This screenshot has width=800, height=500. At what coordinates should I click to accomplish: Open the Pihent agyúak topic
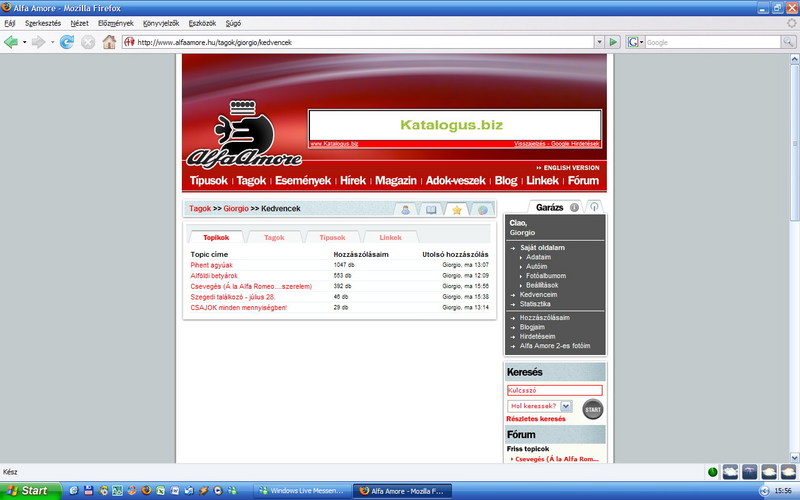tap(211, 265)
